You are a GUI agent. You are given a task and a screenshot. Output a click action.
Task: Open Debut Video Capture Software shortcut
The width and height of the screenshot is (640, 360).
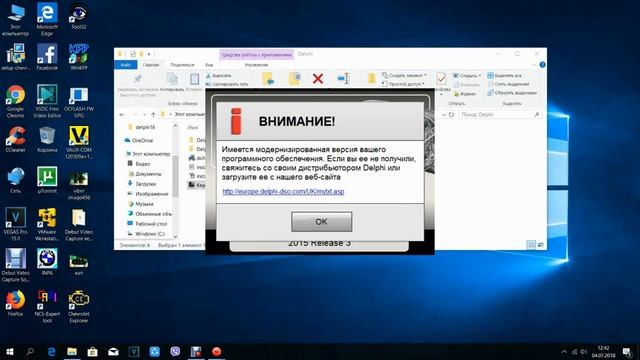point(15,265)
